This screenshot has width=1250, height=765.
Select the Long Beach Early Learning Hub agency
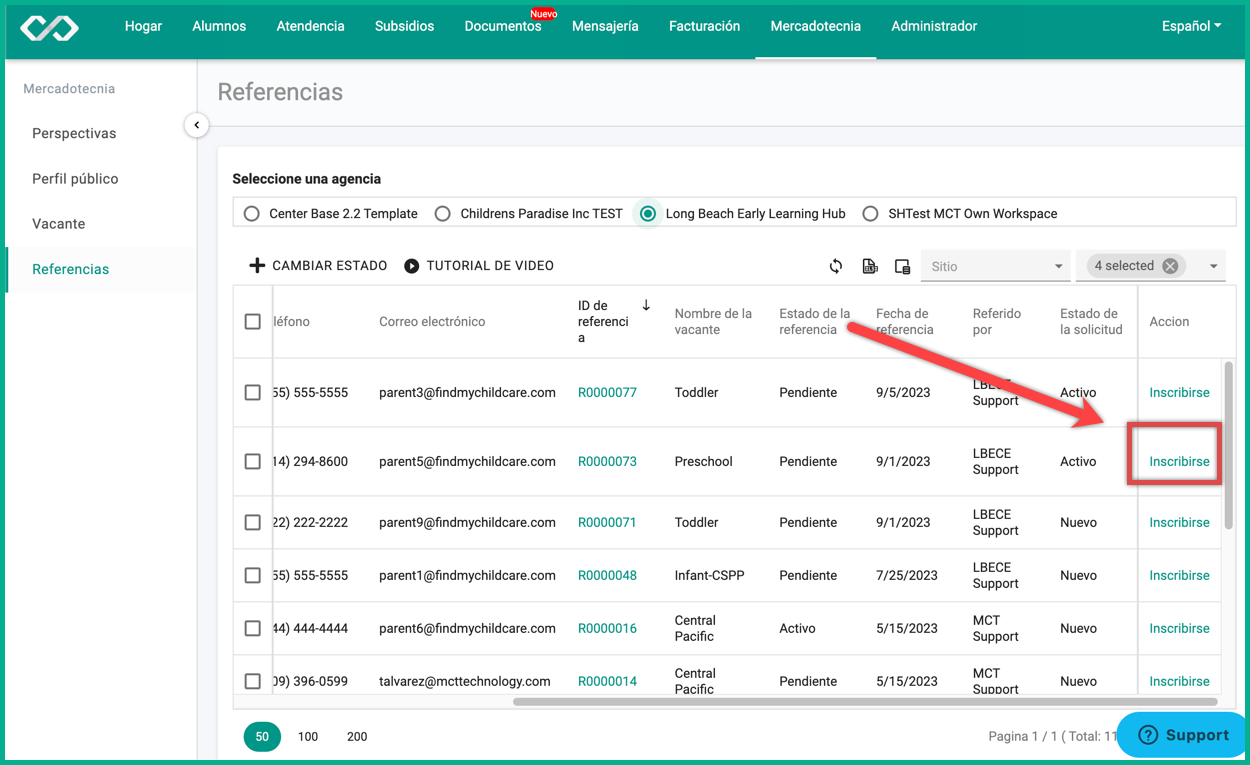(648, 214)
